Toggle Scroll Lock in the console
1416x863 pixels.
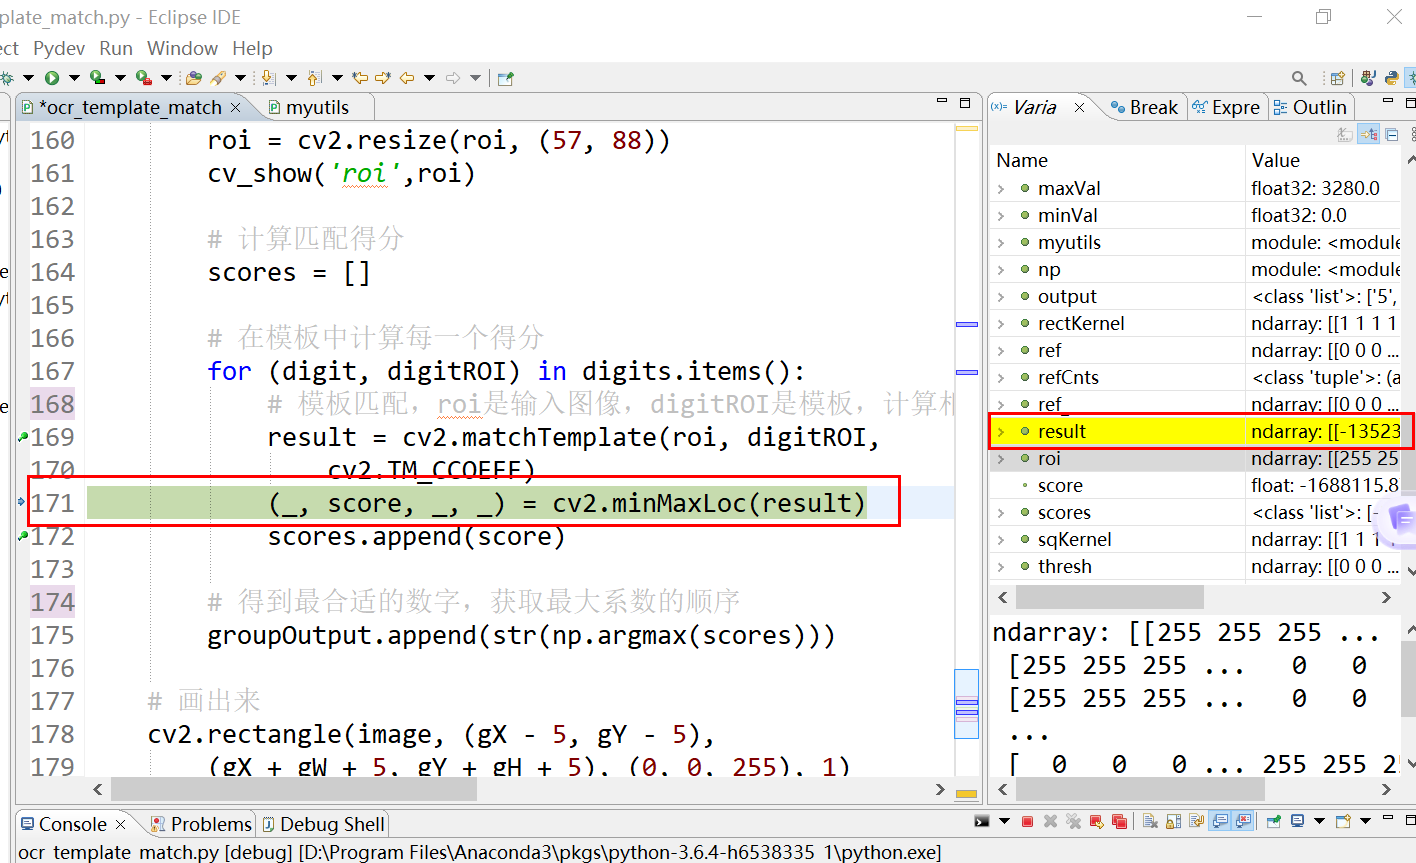1172,822
